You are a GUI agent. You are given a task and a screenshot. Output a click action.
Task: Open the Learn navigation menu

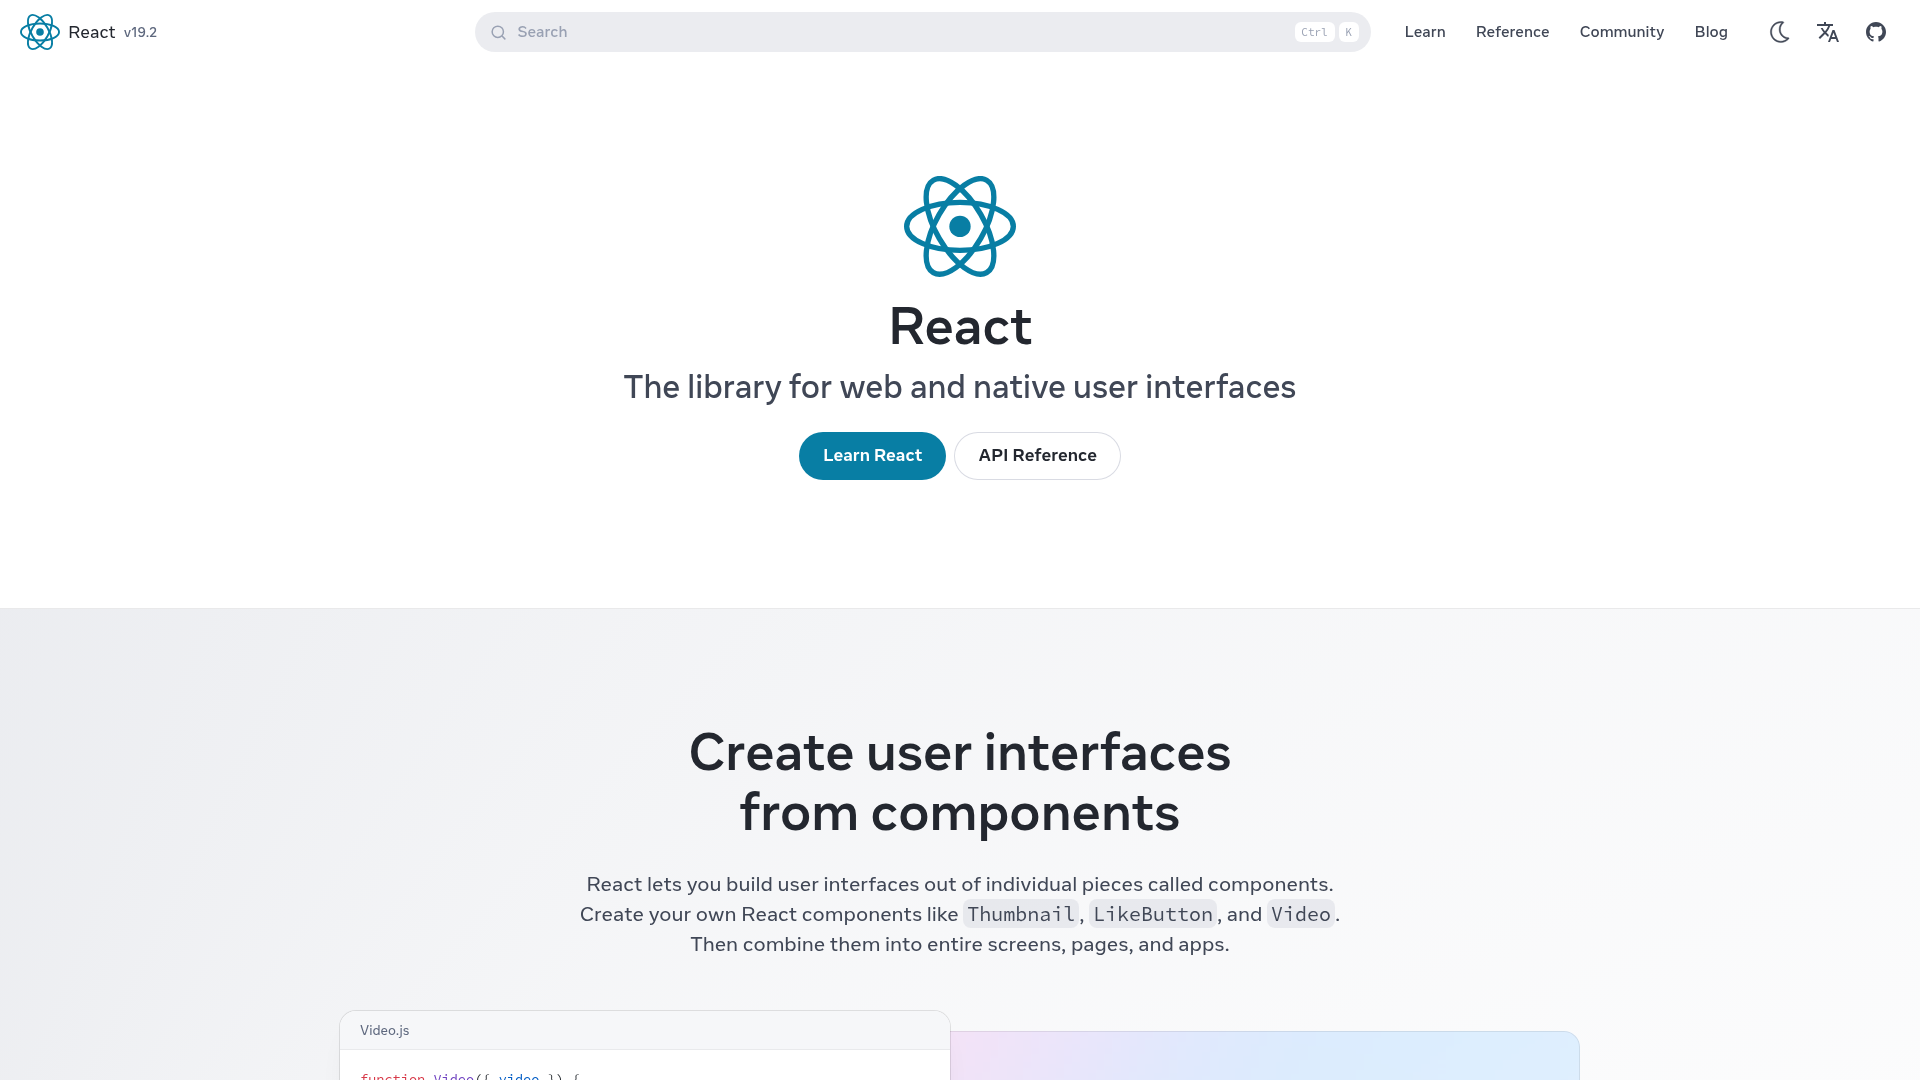(1424, 32)
